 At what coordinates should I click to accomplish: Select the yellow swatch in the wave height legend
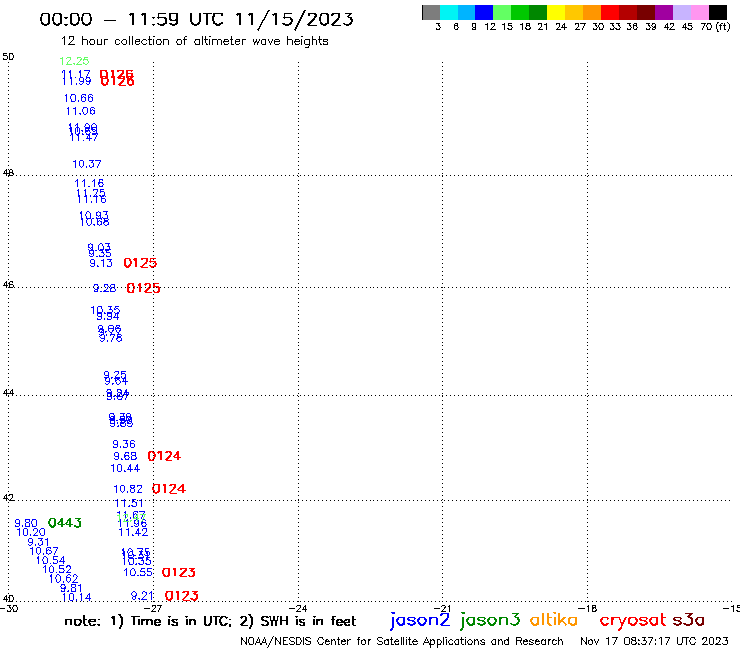click(556, 12)
